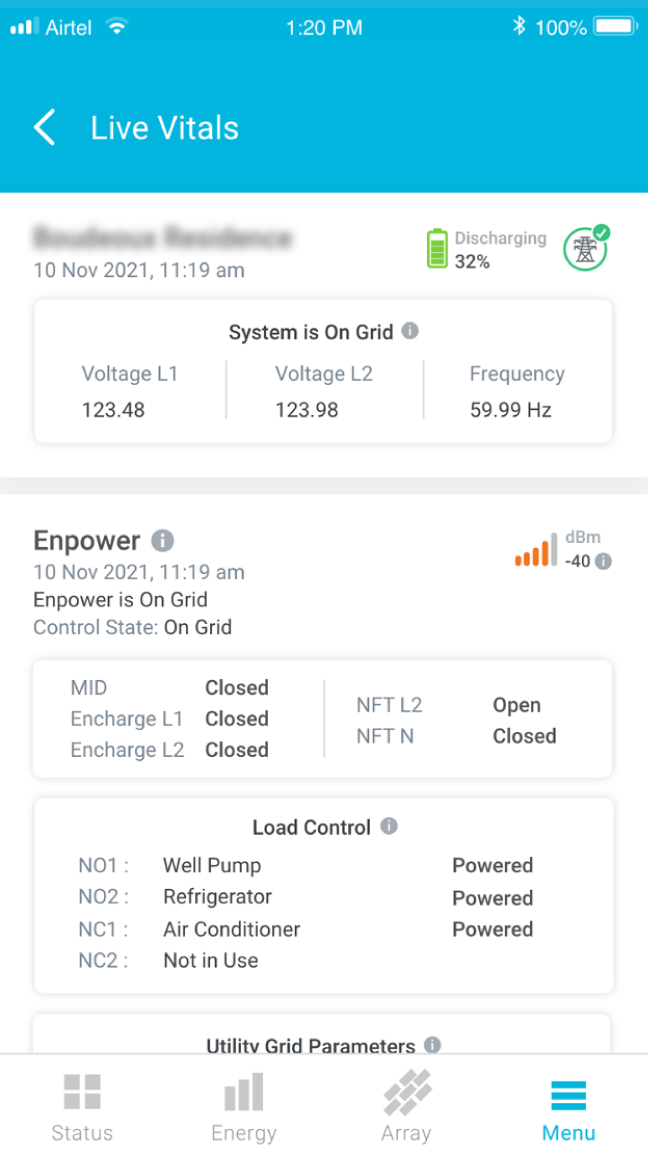Open the Menu tab icon
This screenshot has width=648, height=1159.
pyautogui.click(x=568, y=1093)
